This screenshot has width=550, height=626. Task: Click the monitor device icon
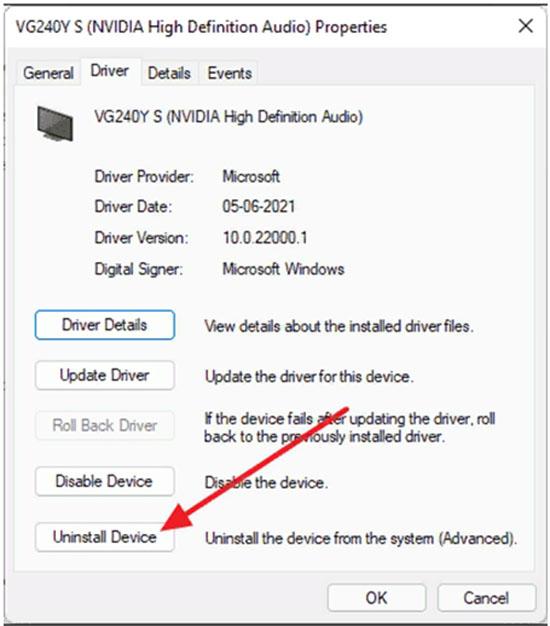click(x=55, y=123)
